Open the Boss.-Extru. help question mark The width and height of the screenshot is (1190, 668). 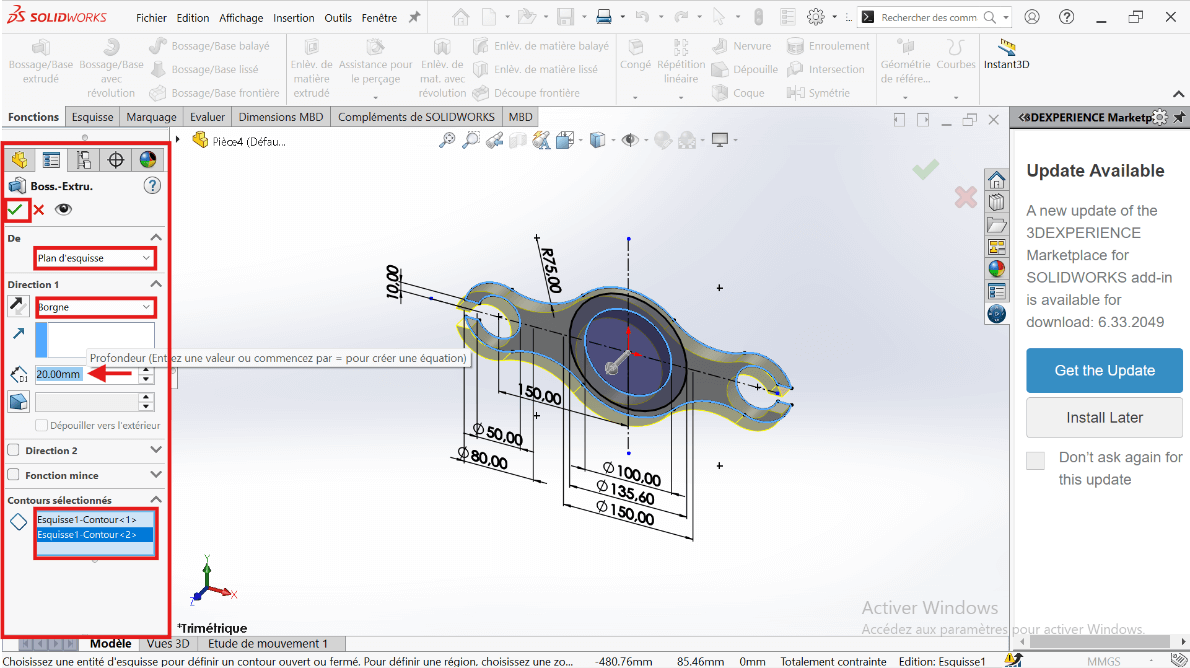pyautogui.click(x=152, y=185)
